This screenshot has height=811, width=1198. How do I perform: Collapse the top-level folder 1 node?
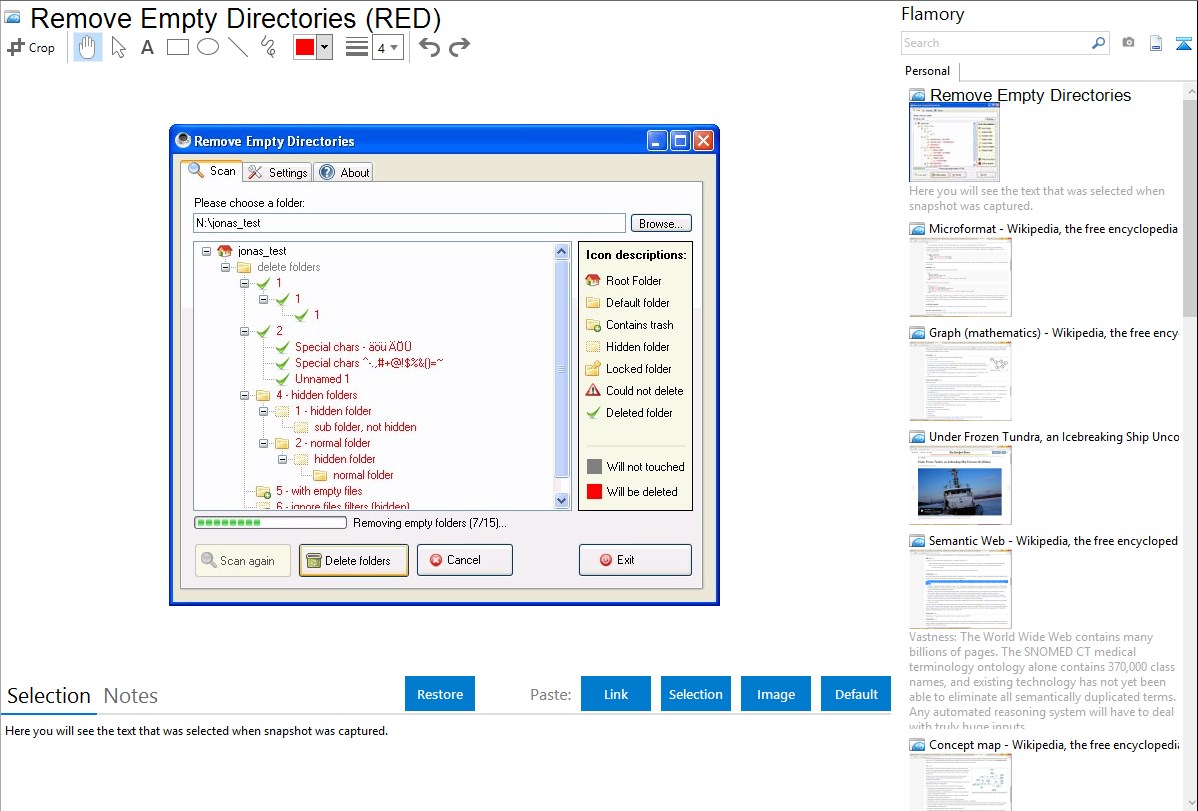pos(244,283)
